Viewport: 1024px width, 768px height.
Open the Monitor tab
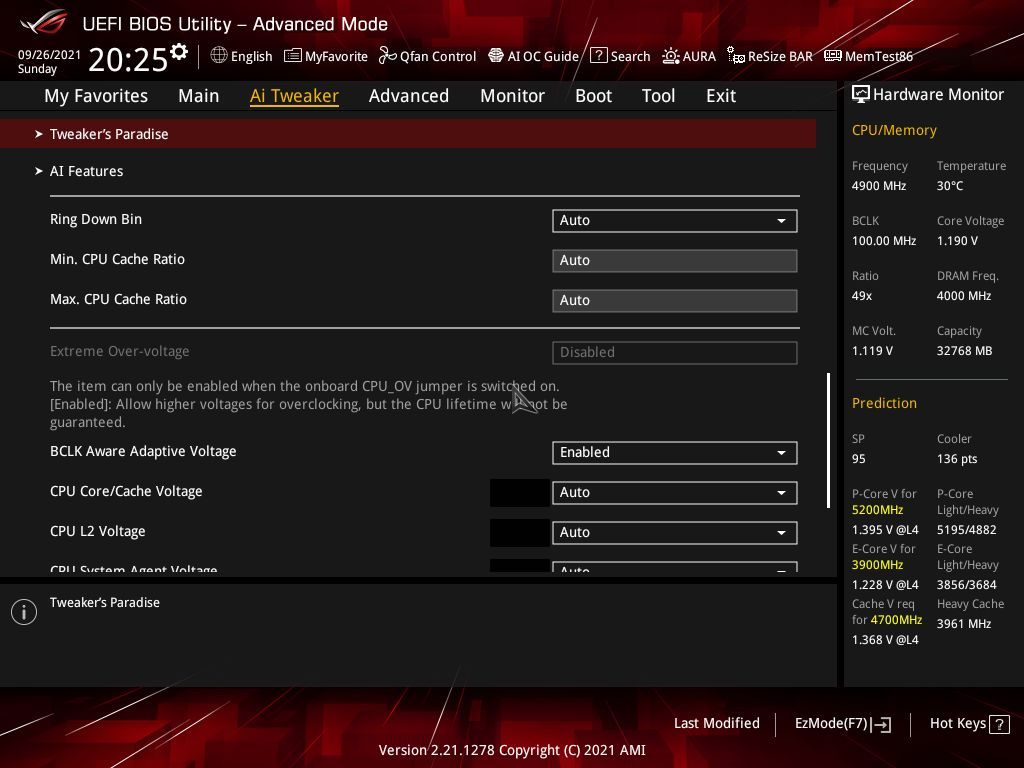(512, 96)
